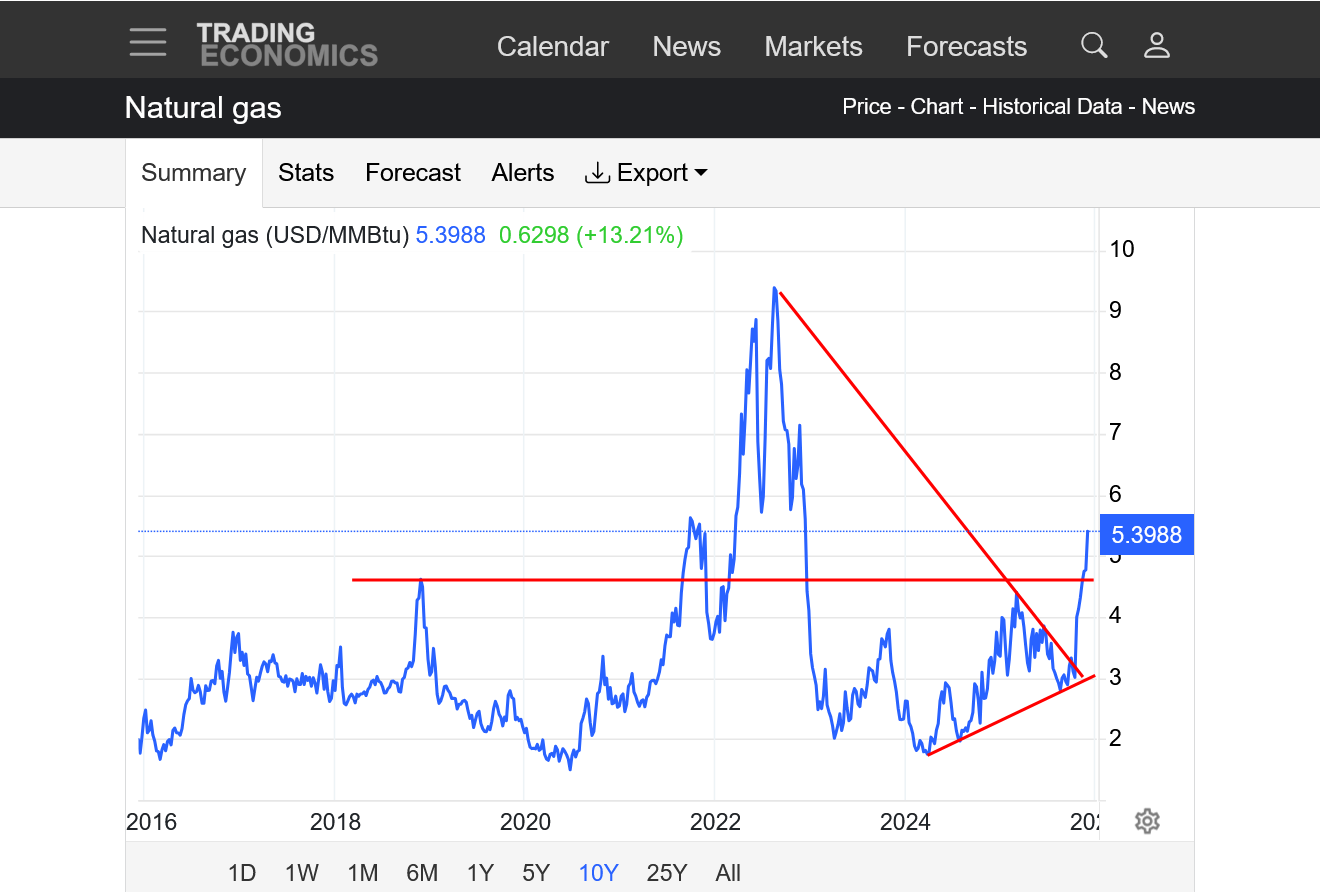Click the 2018 label on the x-axis
The image size is (1320, 892).
coord(335,822)
